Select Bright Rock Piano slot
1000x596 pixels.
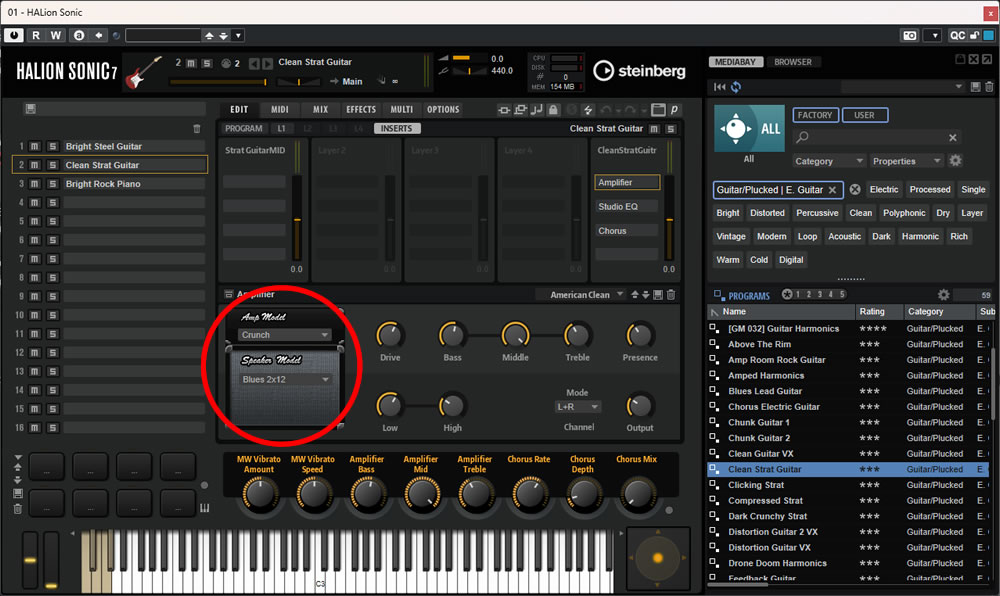[134, 184]
